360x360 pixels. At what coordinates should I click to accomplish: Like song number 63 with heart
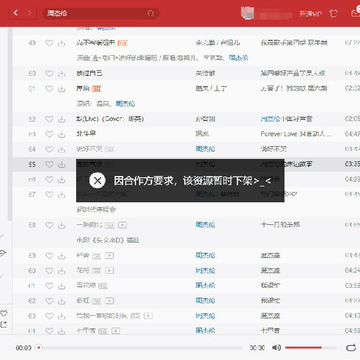(49, 316)
